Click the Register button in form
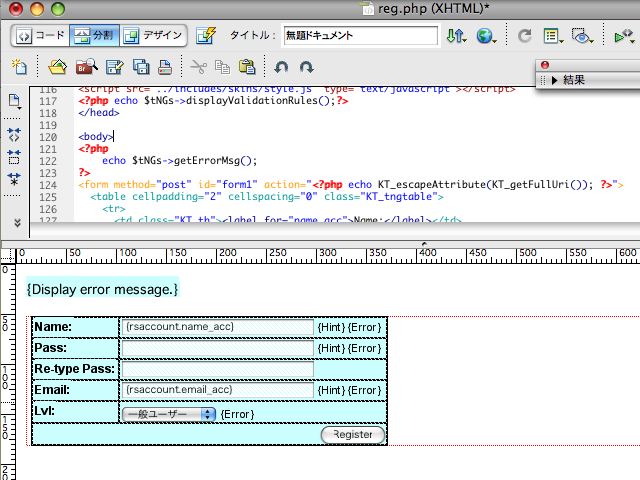The width and height of the screenshot is (640, 480). pos(352,434)
